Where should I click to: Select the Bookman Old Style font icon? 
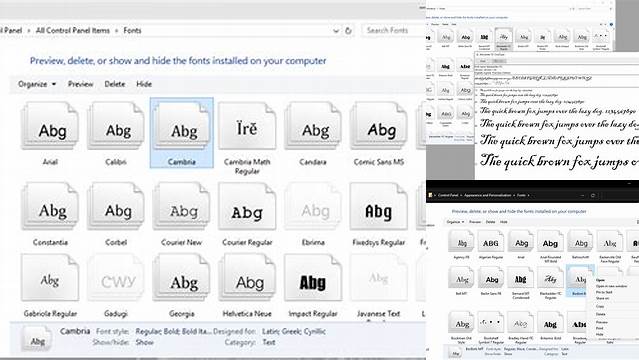pos(461,322)
